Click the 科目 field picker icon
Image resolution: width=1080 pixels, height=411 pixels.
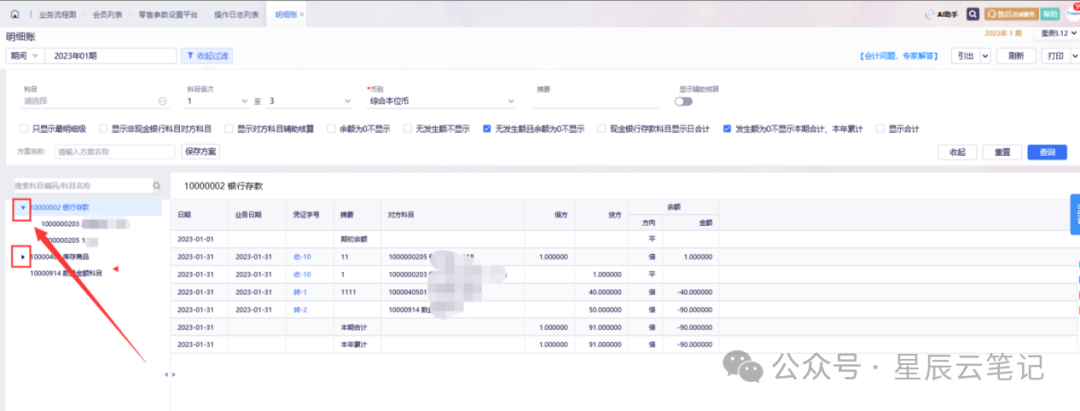[x=163, y=101]
